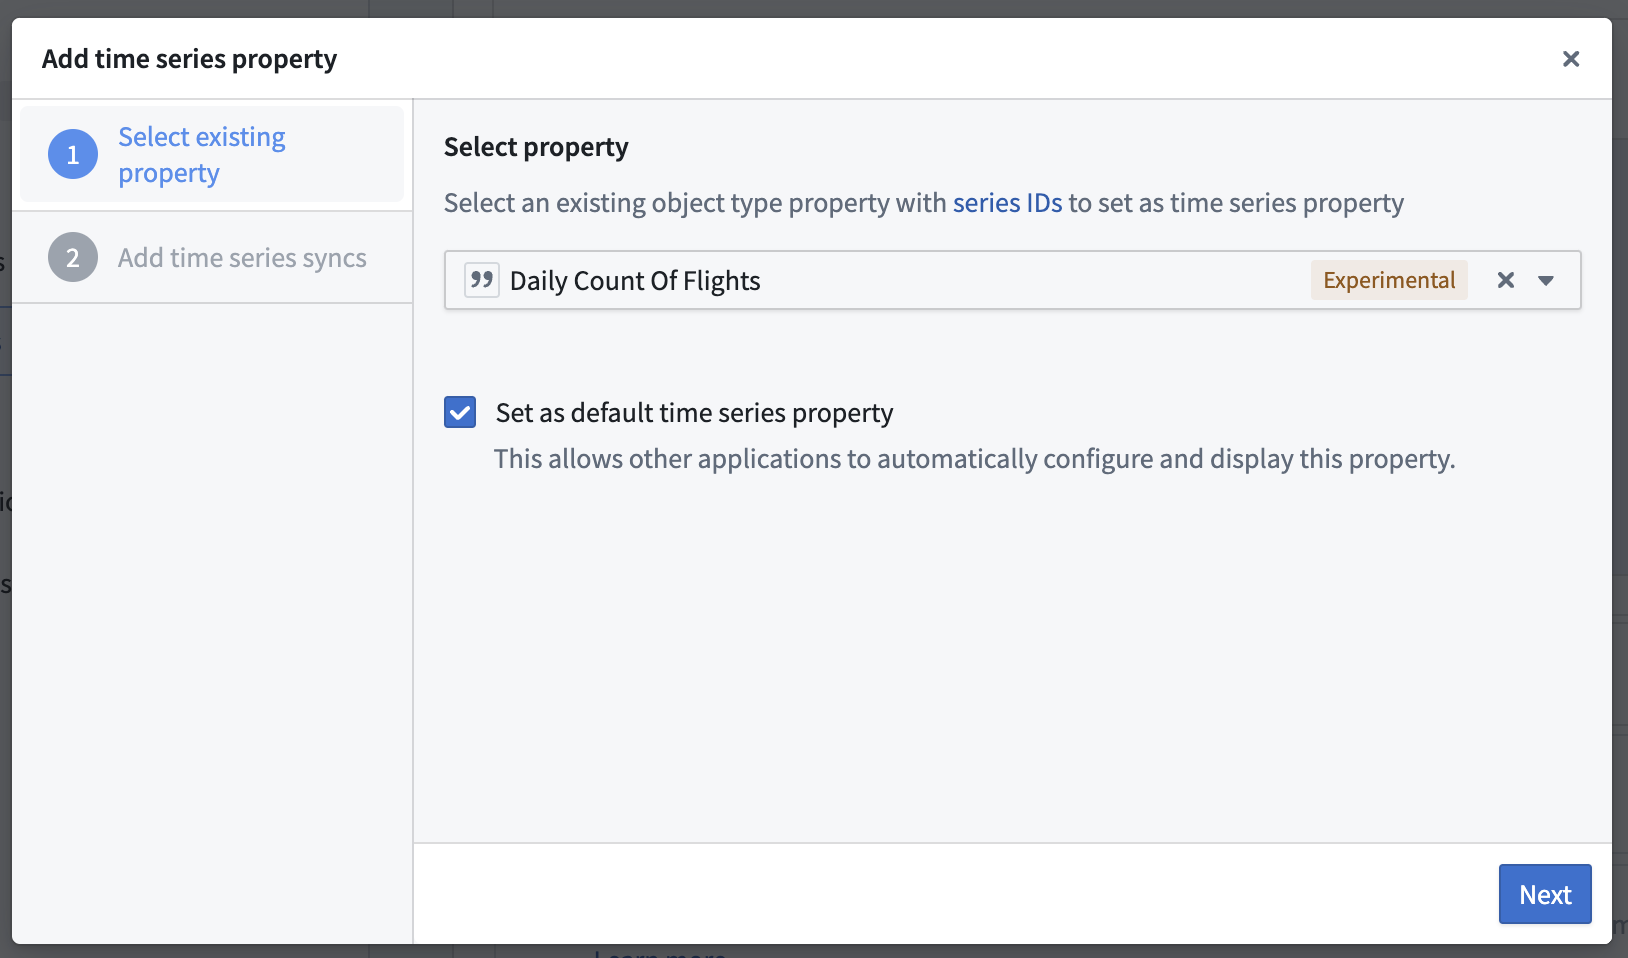Click the string type quote icon
The image size is (1628, 958).
click(x=482, y=280)
